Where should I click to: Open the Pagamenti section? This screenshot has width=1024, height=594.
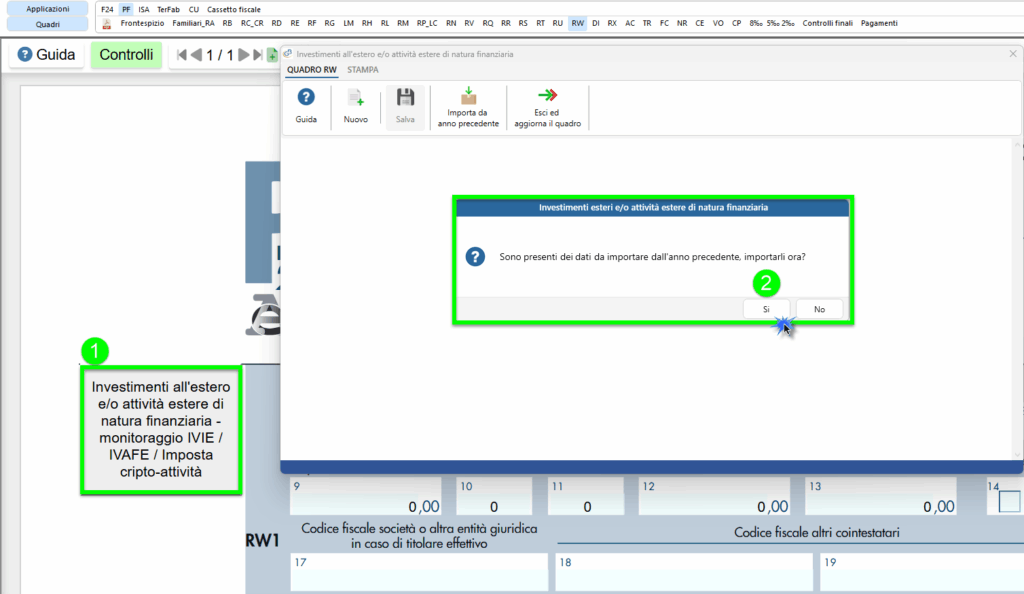point(879,23)
